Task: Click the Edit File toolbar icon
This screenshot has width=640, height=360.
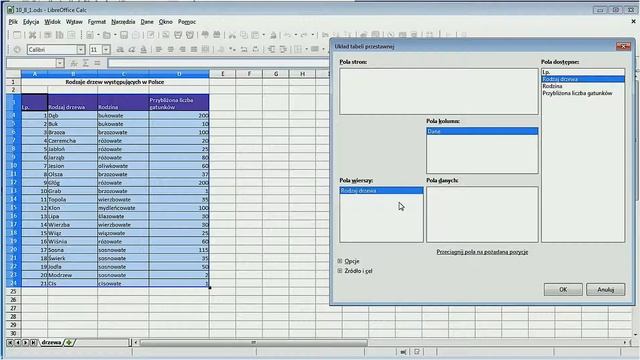Action: (151, 36)
